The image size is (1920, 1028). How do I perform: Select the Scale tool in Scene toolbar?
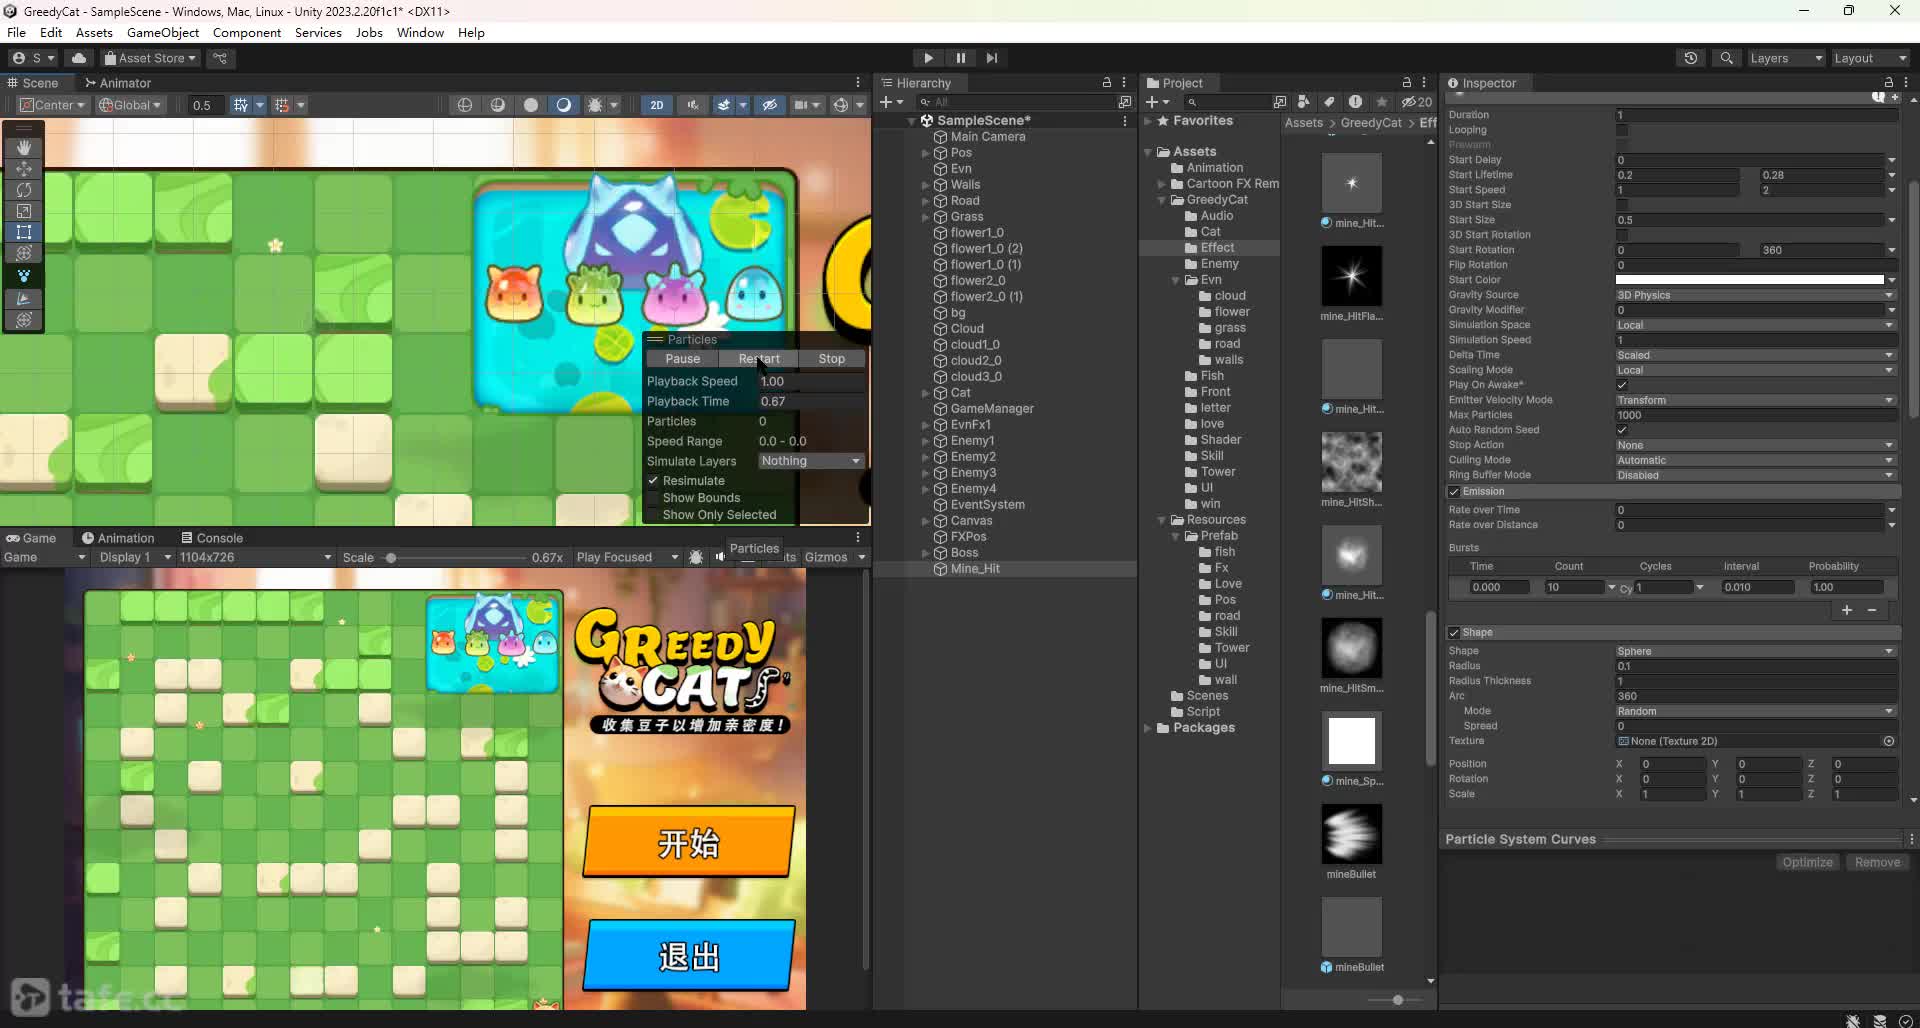(24, 211)
